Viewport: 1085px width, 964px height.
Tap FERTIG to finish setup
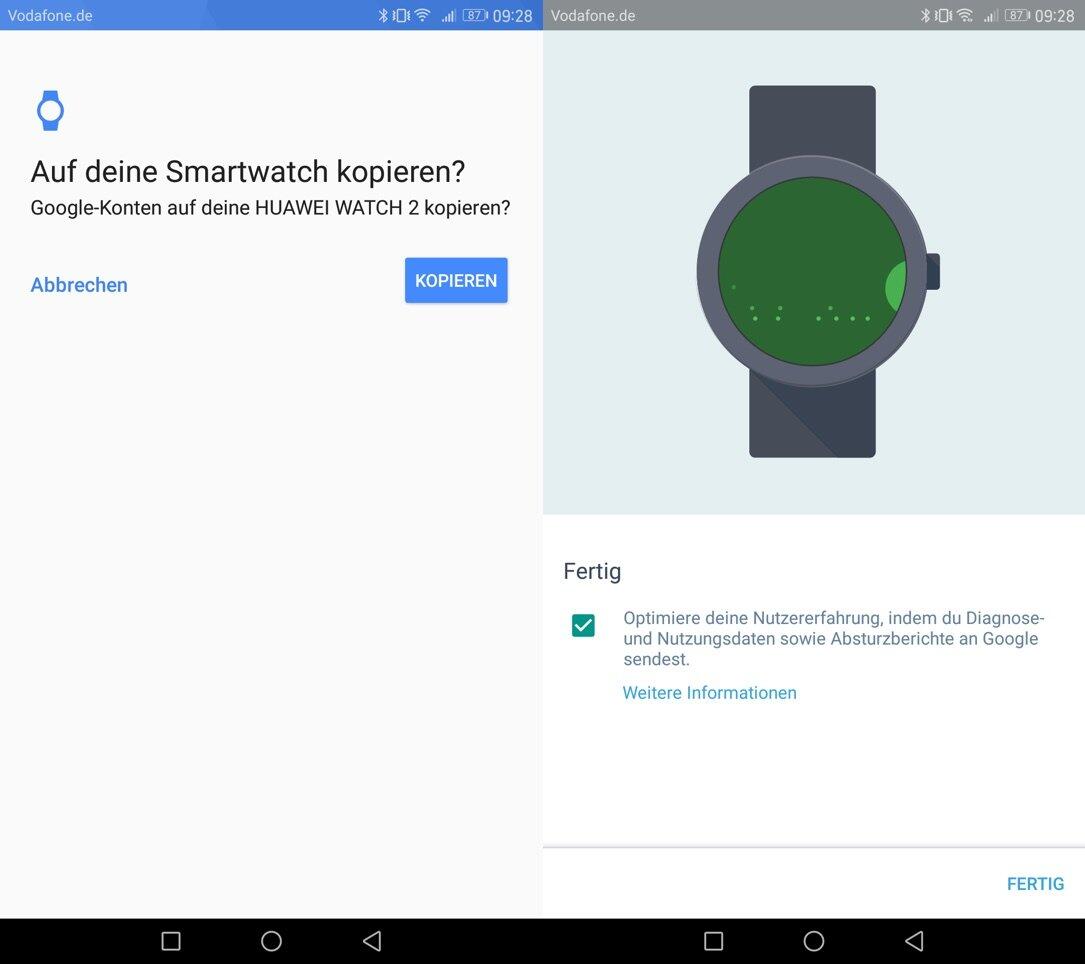coord(1035,884)
